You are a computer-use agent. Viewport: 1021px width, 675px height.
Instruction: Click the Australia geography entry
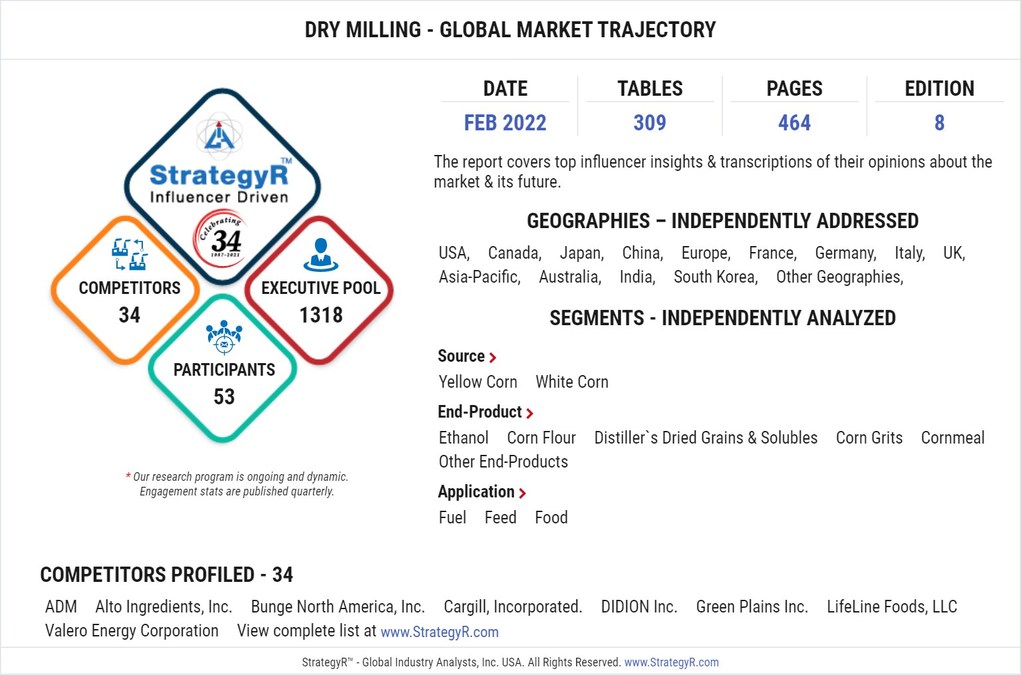(x=570, y=277)
